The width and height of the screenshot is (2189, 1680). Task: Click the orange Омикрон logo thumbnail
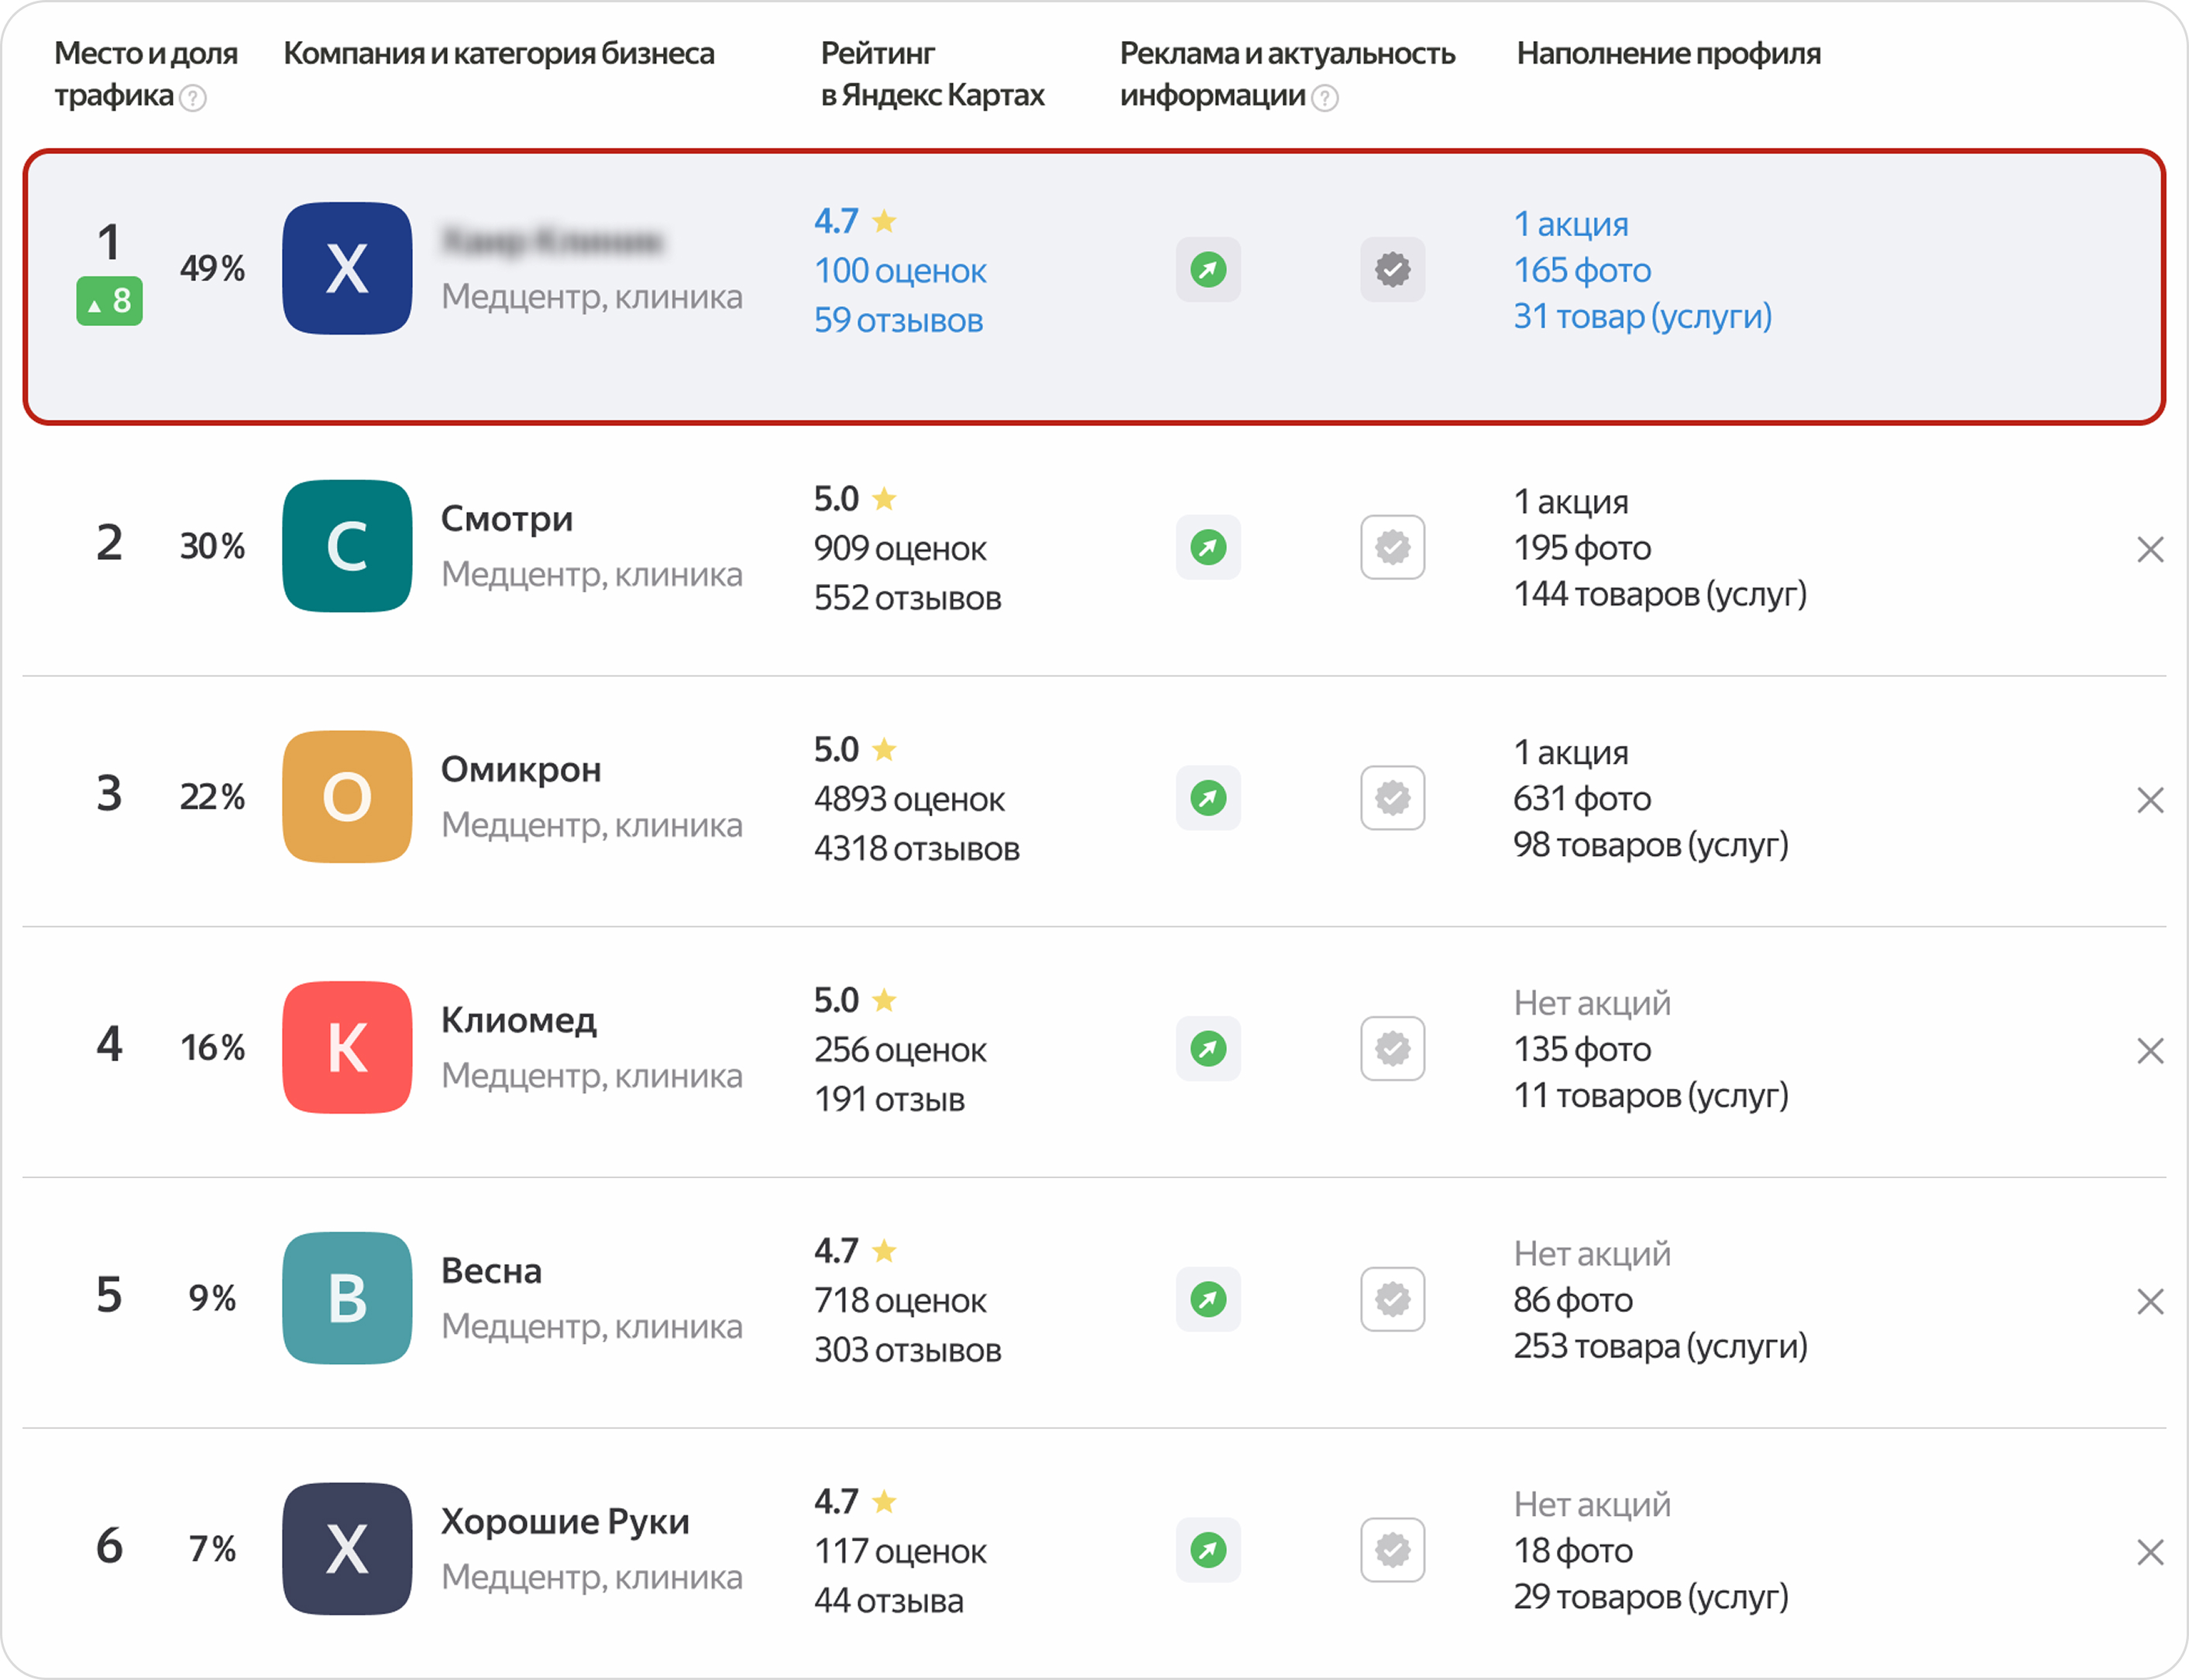point(347,797)
